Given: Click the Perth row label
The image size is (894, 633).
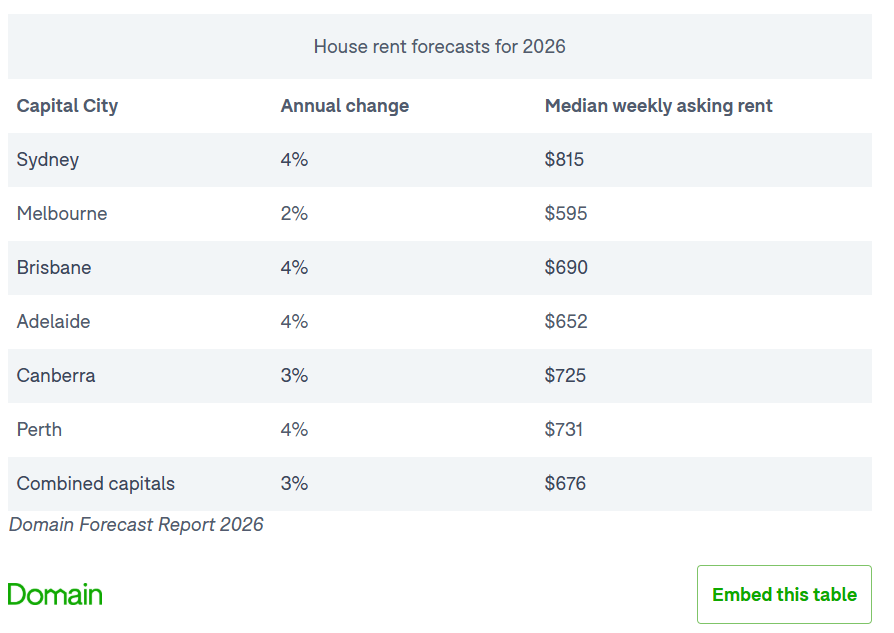Looking at the screenshot, I should click(x=40, y=430).
